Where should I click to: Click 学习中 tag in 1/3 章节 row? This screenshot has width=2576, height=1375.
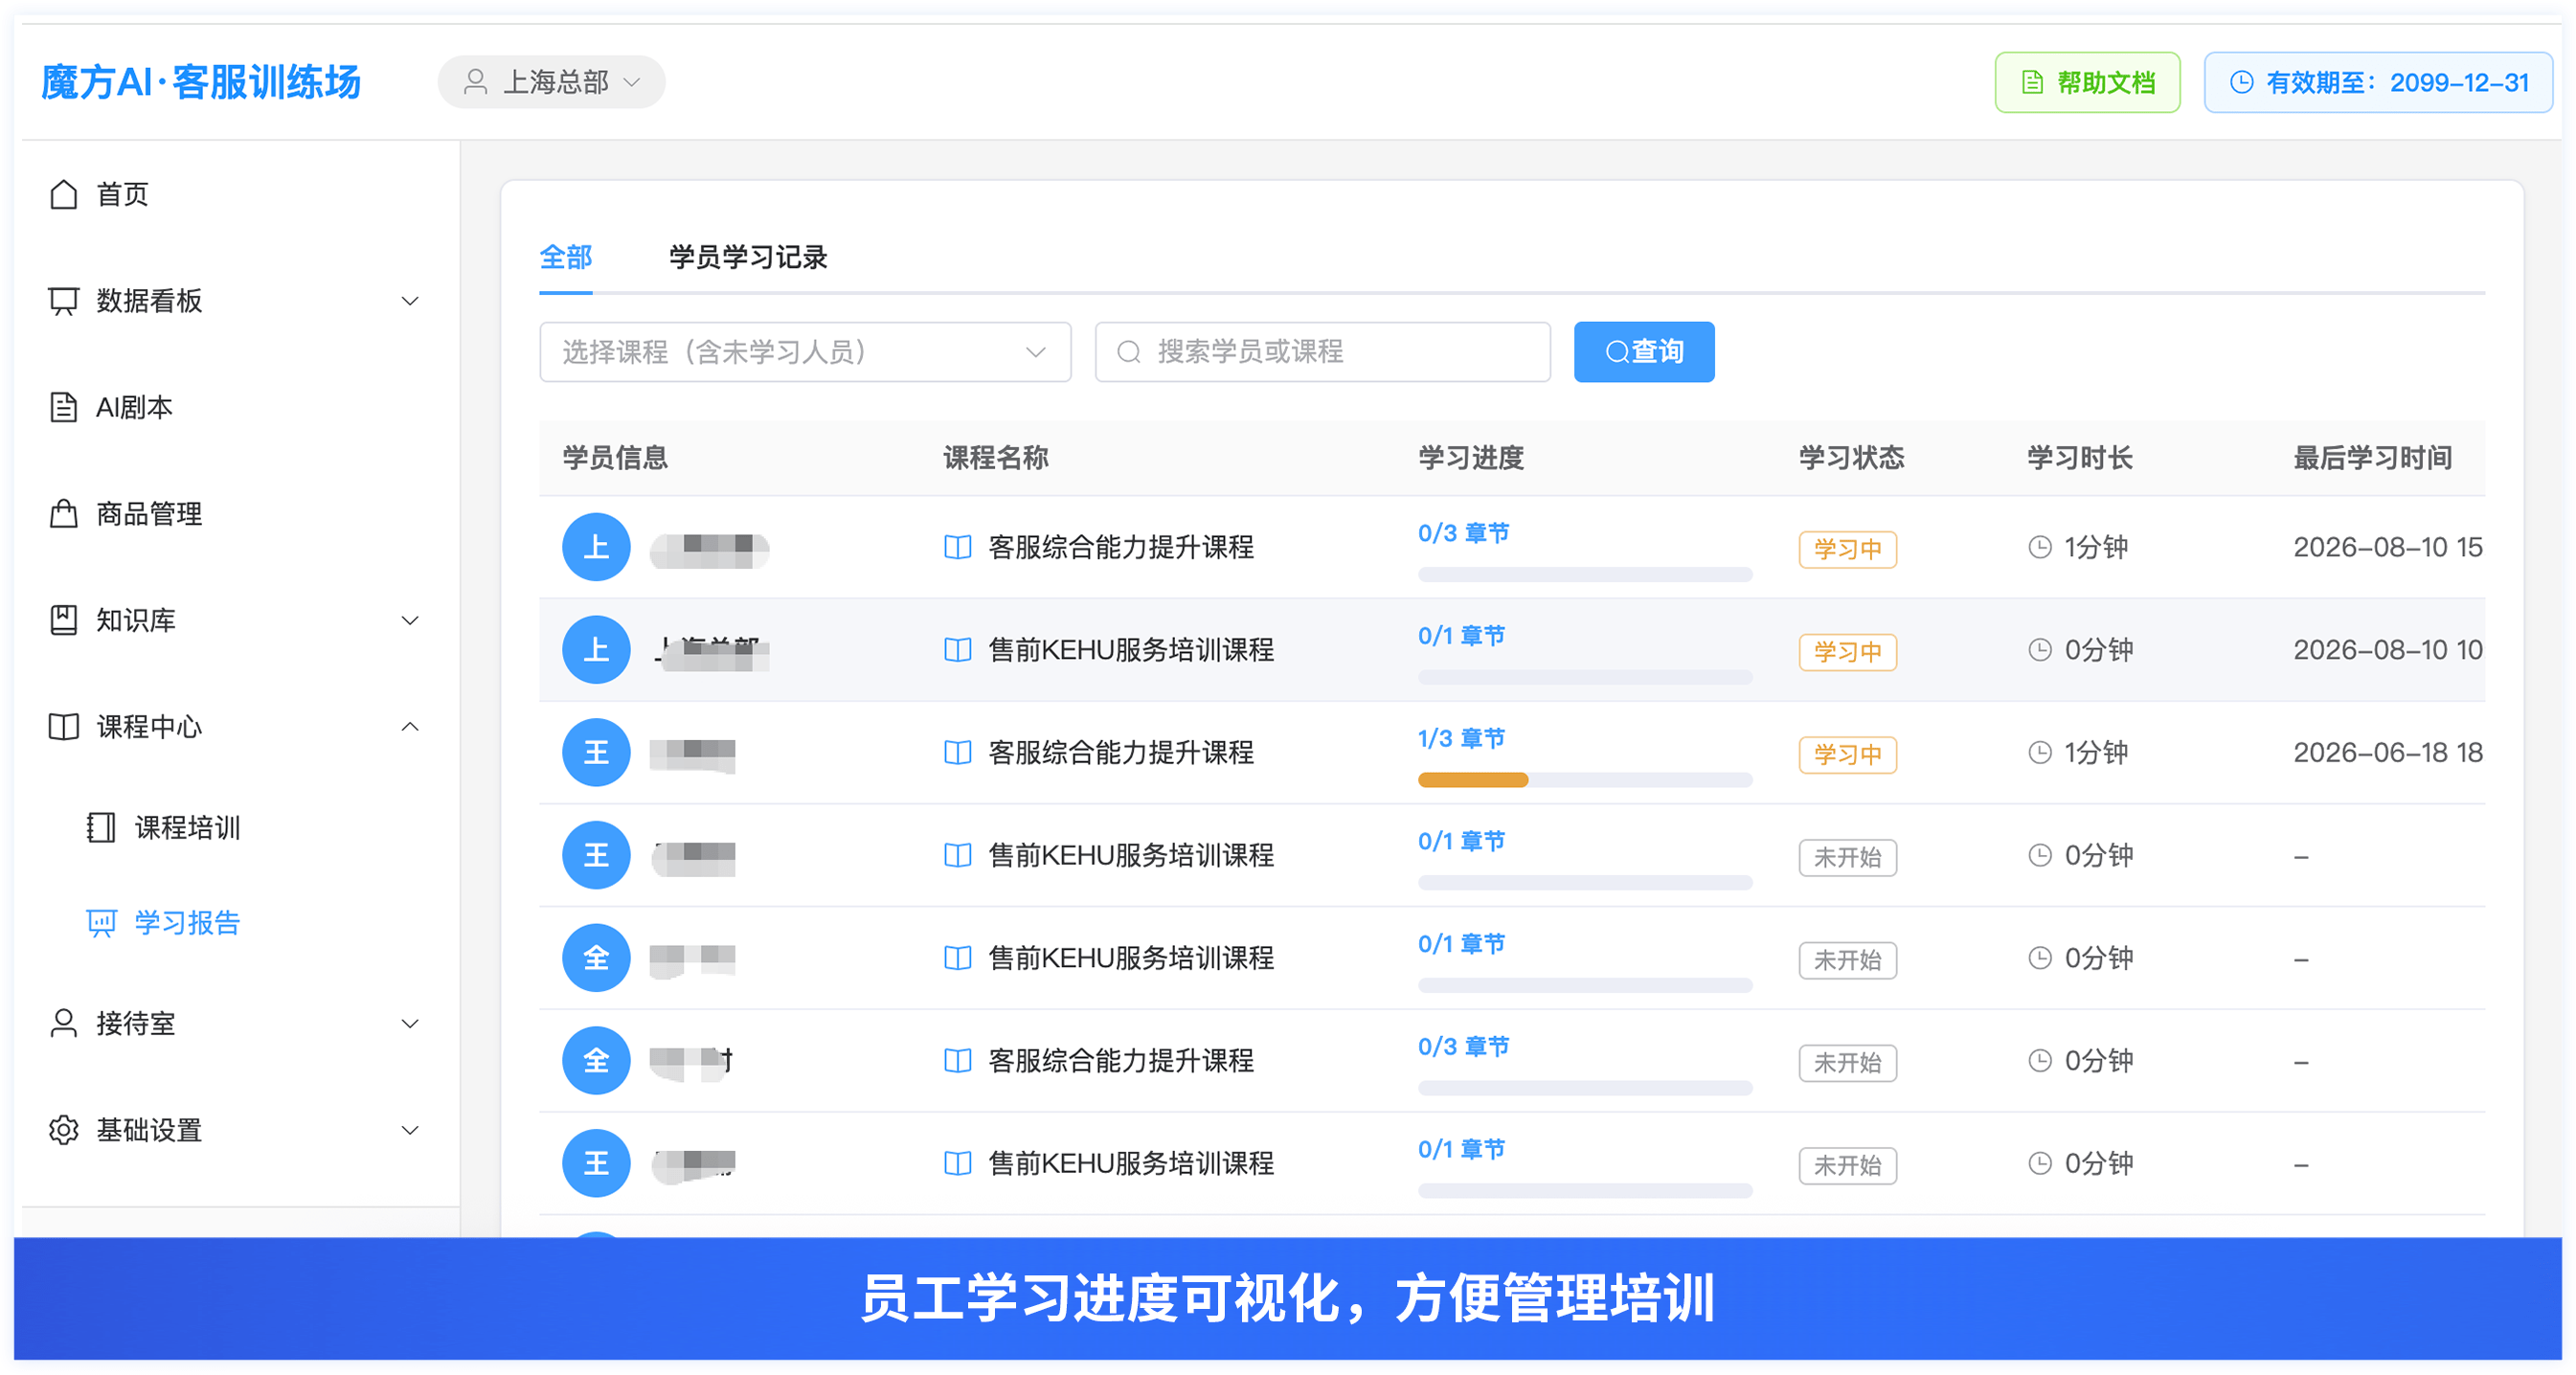coord(1848,754)
